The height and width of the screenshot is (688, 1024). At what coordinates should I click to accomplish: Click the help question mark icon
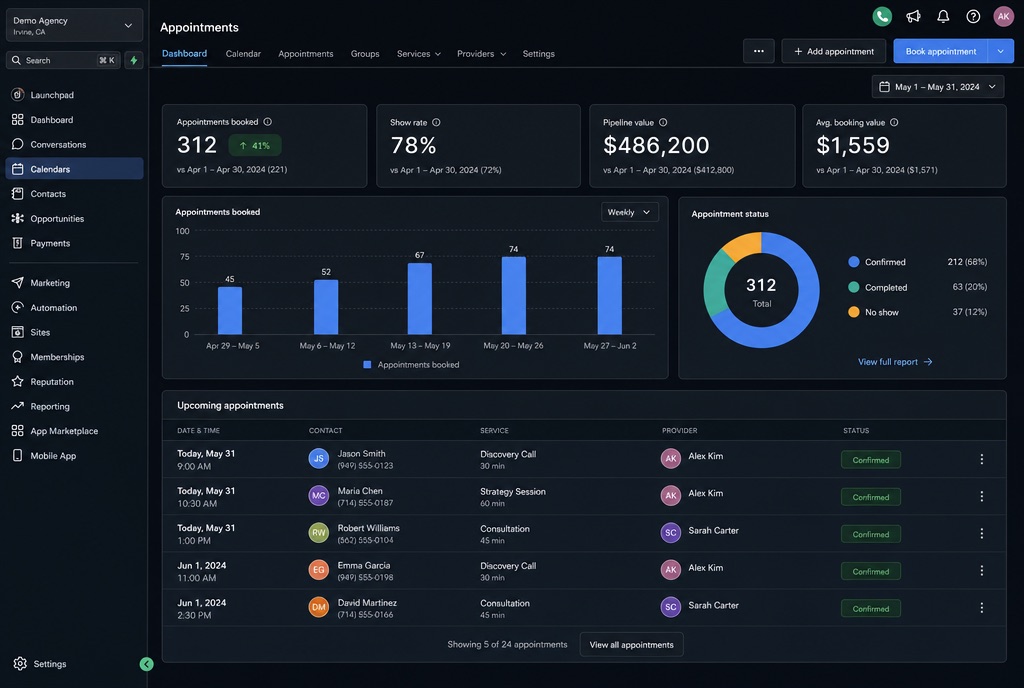tap(973, 16)
